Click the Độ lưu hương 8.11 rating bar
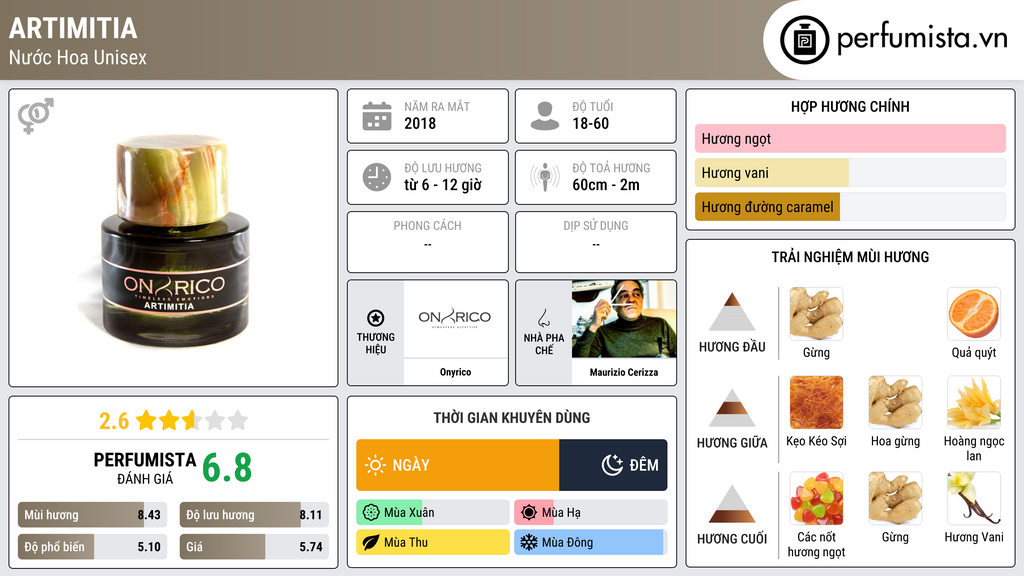 pyautogui.click(x=254, y=515)
